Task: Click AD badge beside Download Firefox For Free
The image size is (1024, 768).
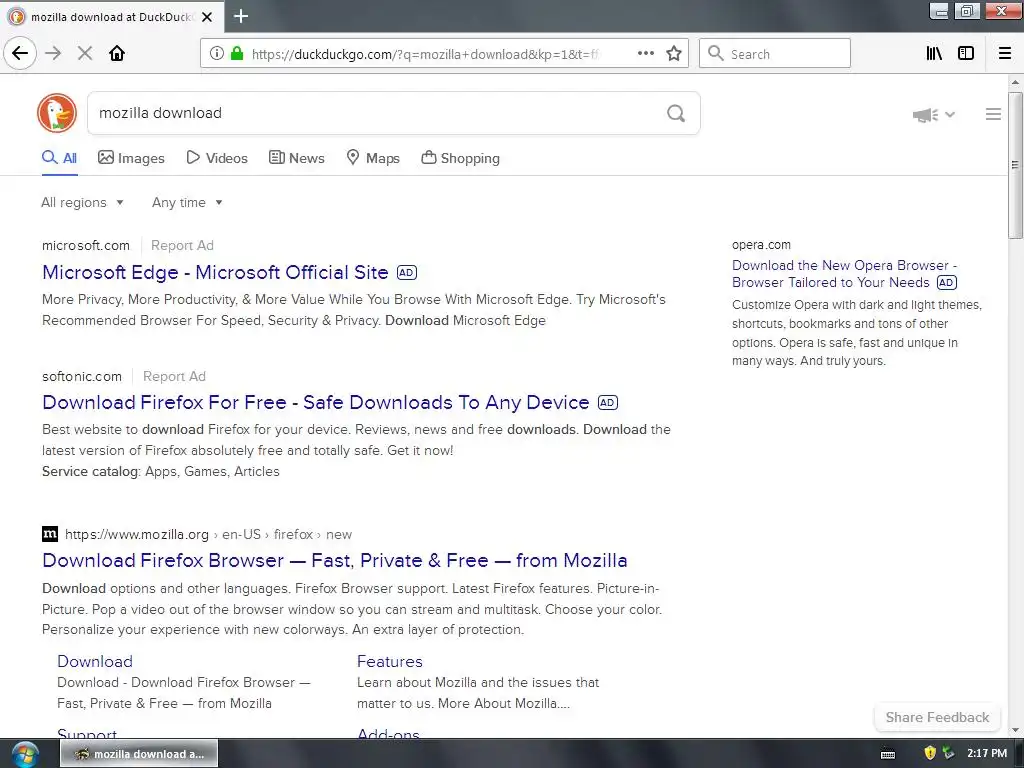Action: (x=608, y=402)
